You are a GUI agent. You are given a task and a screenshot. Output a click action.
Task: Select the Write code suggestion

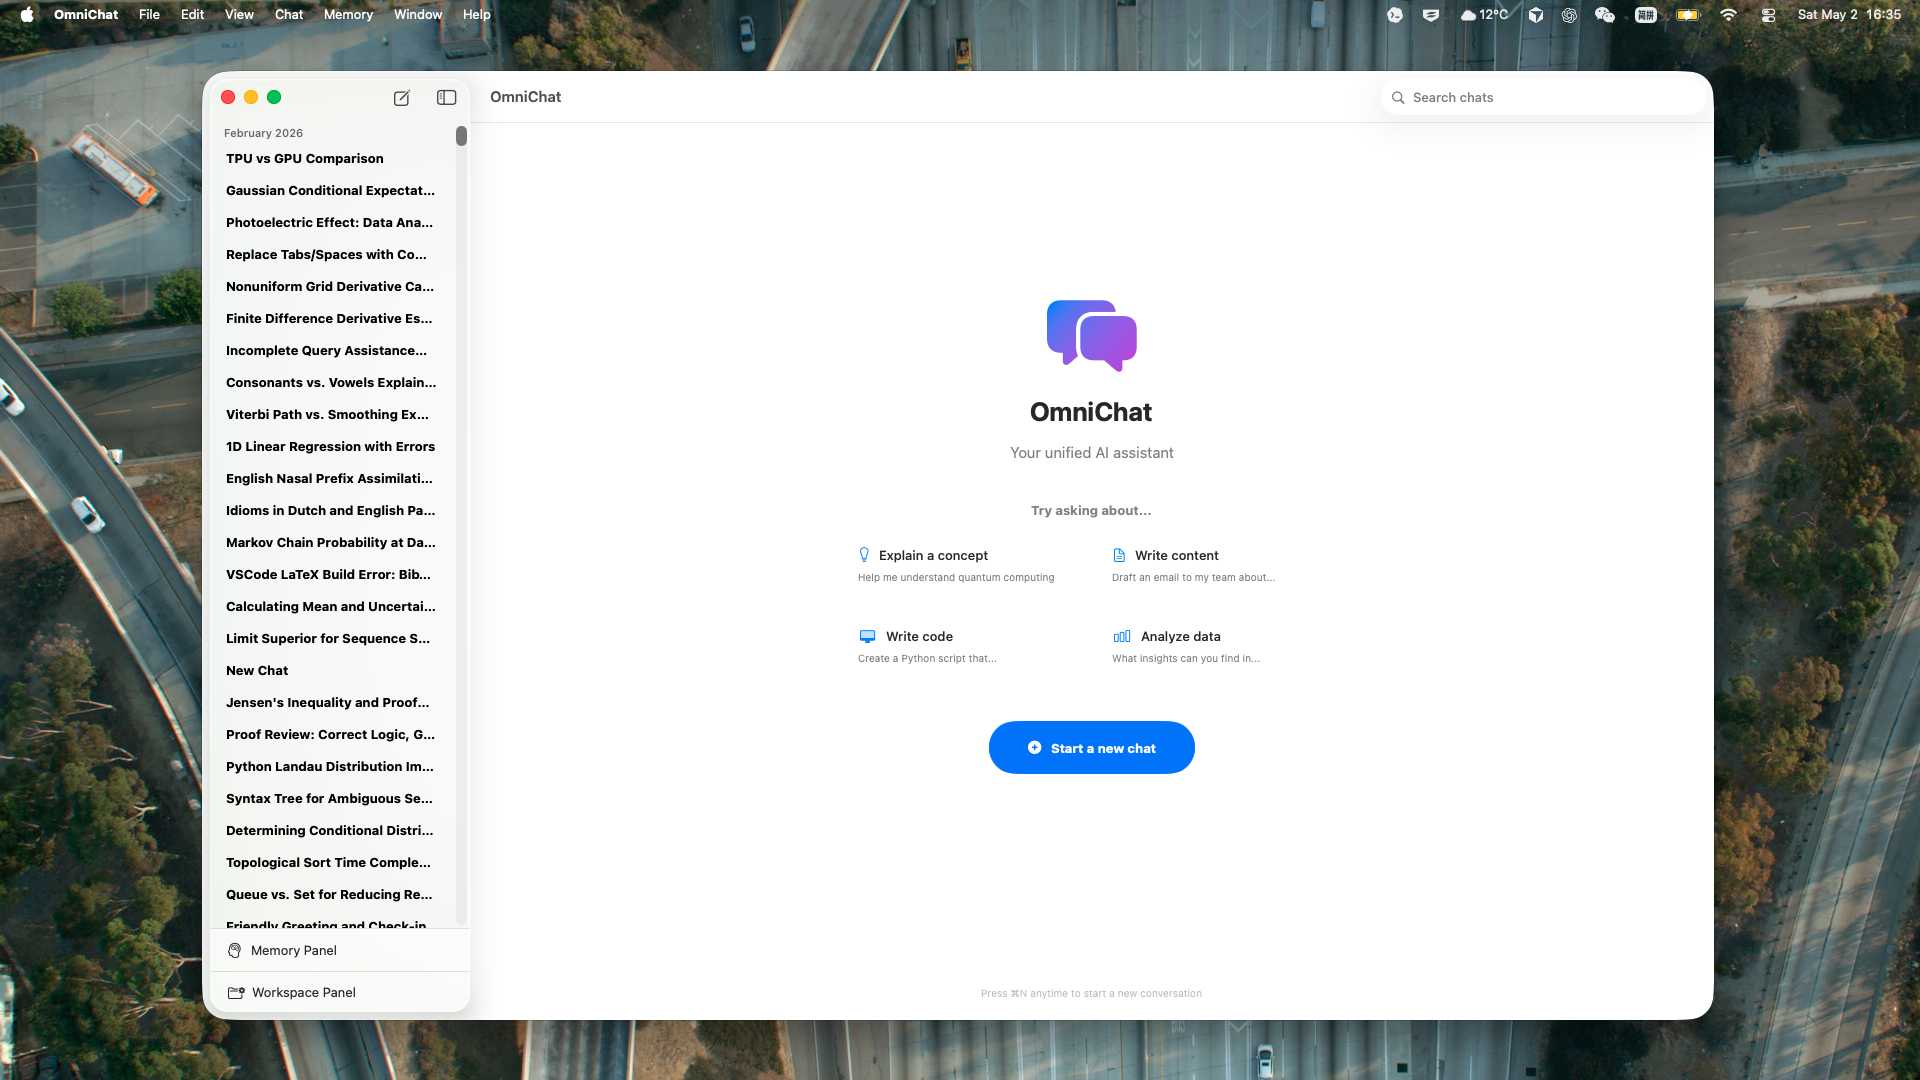[x=927, y=647]
